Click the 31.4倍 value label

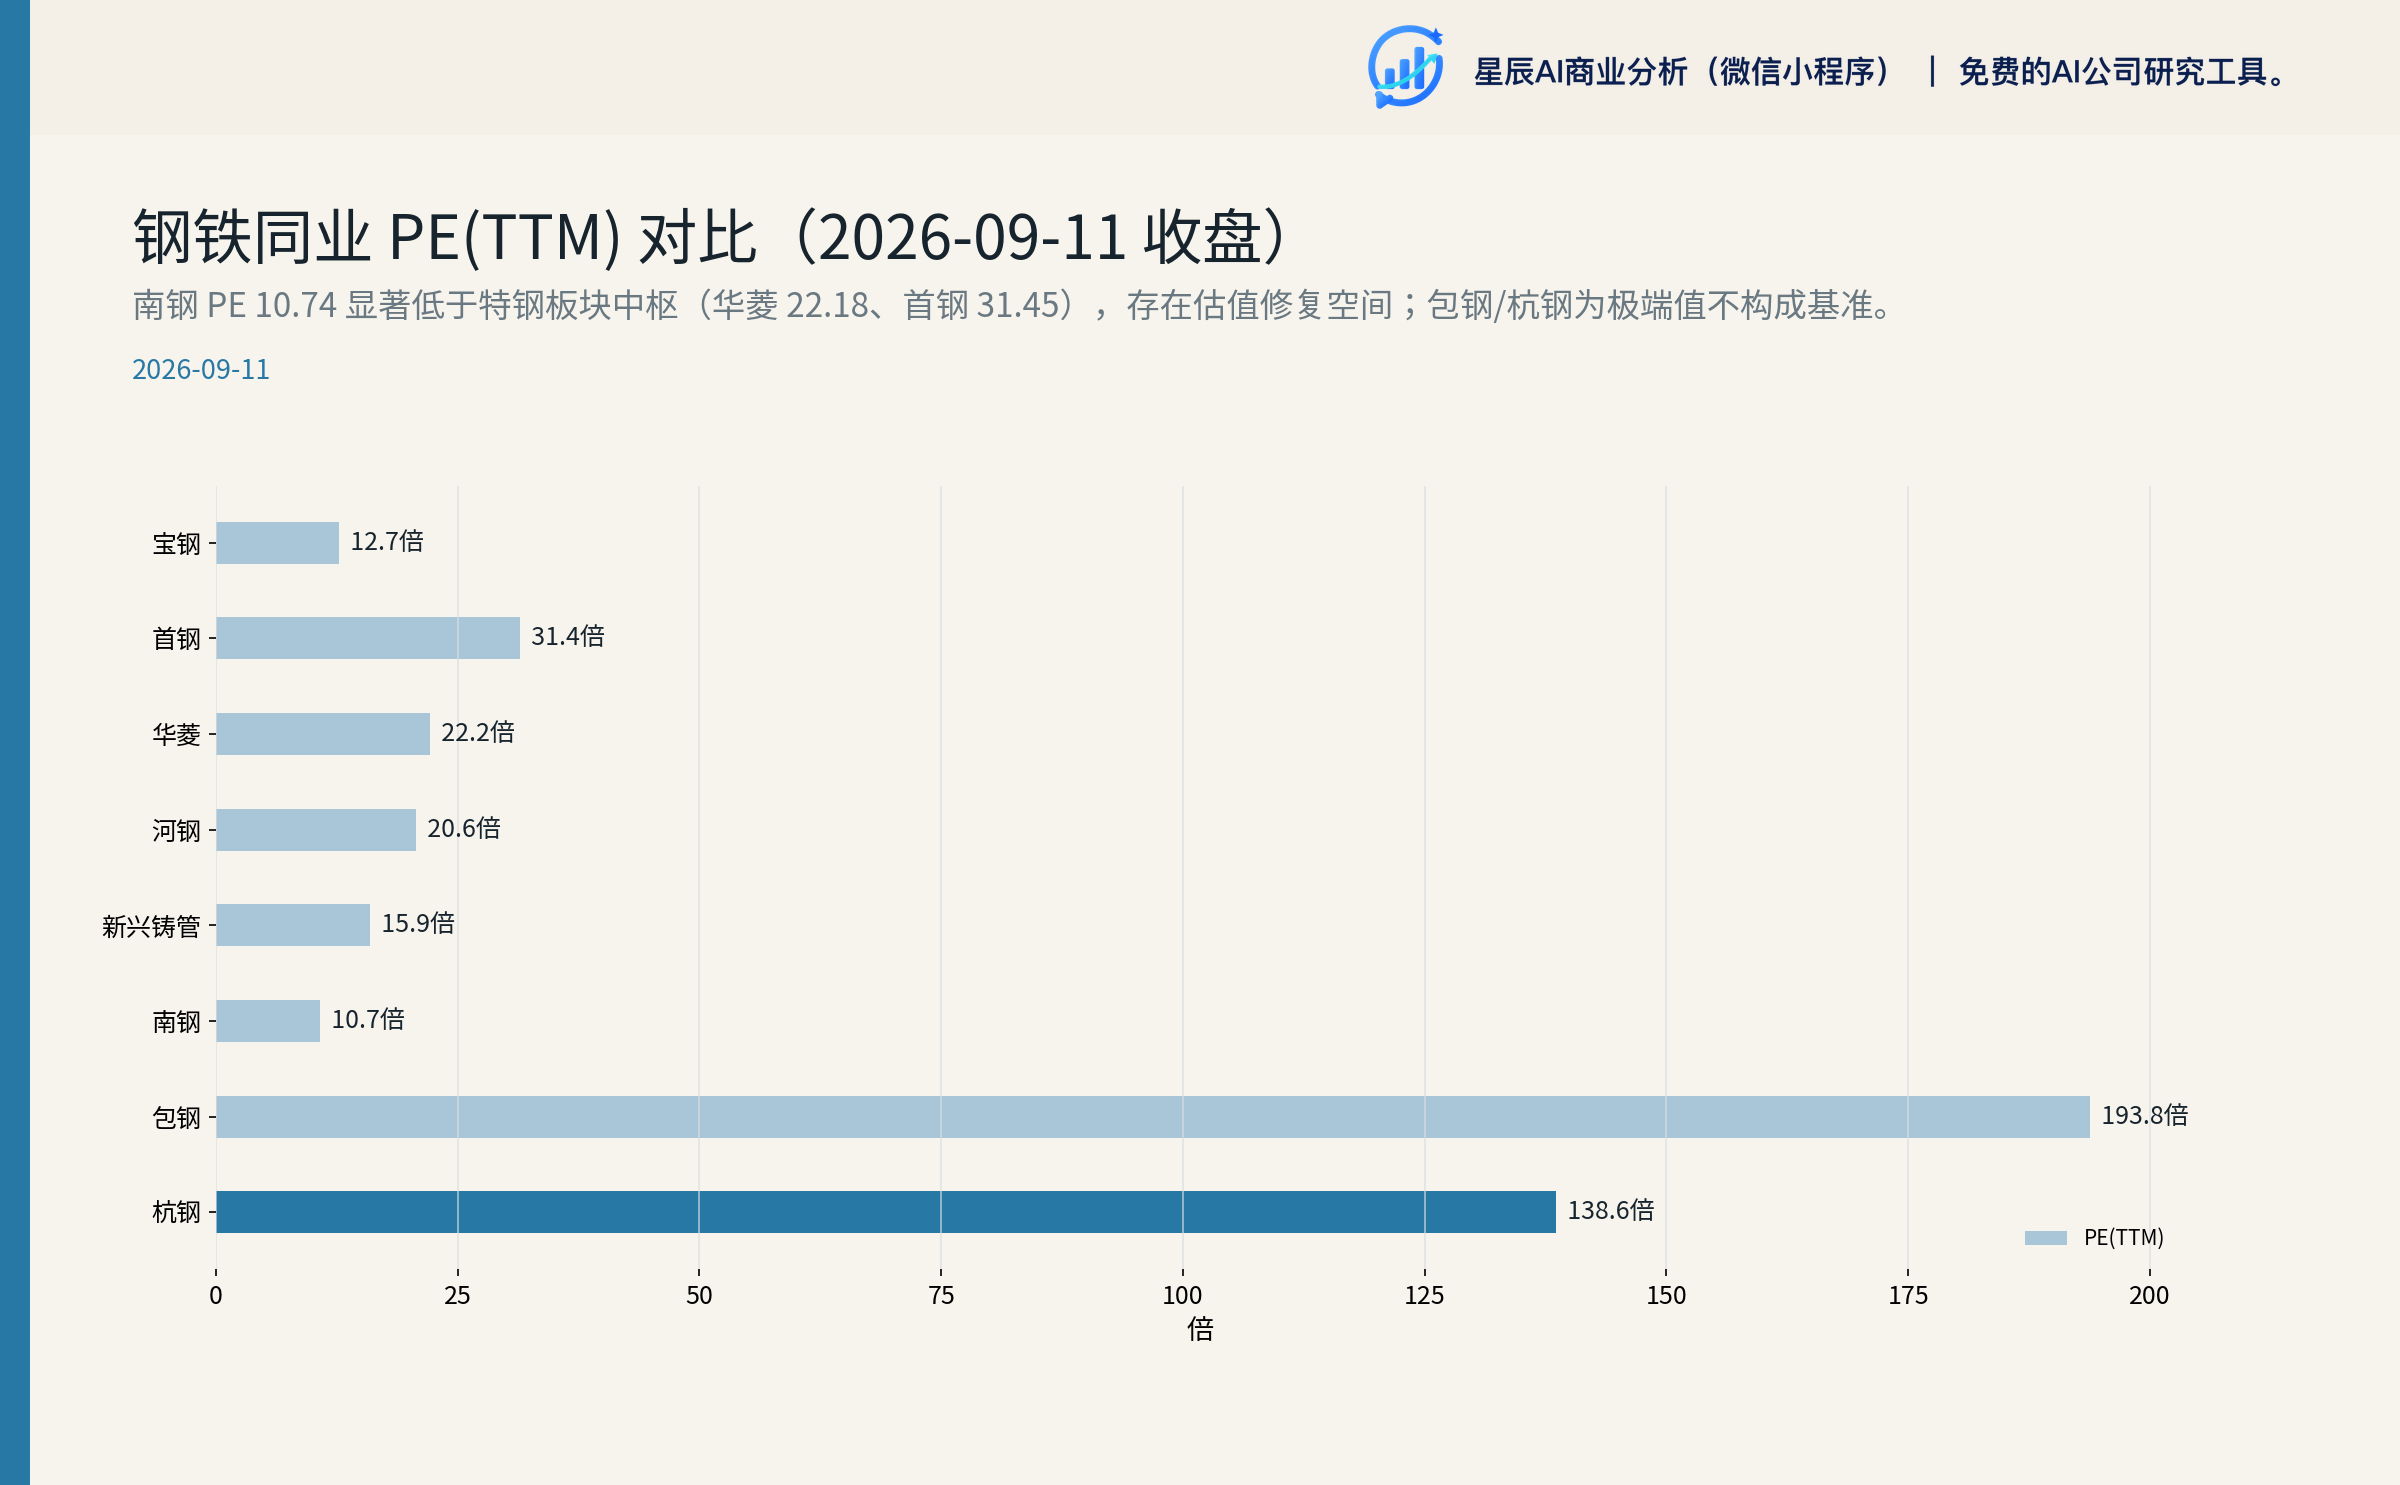pyautogui.click(x=568, y=637)
